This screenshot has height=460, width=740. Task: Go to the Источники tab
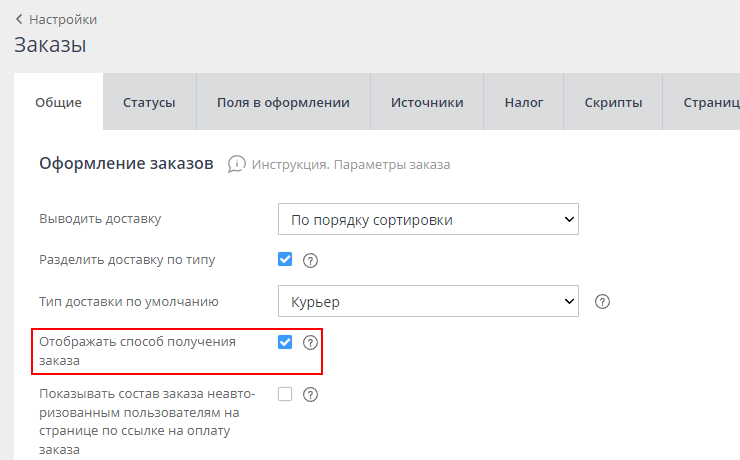pos(427,102)
